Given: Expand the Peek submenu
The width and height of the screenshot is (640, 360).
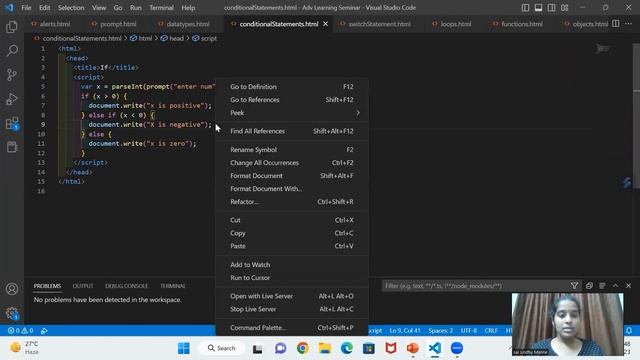Looking at the screenshot, I should [x=292, y=113].
